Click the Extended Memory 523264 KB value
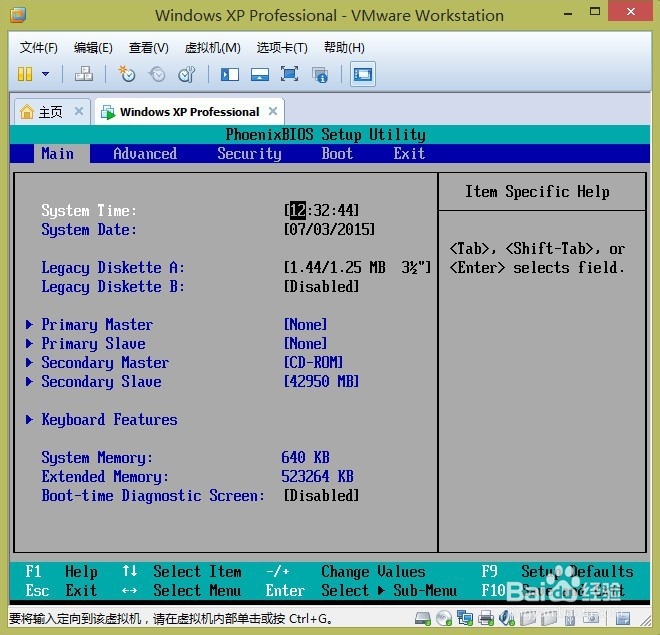This screenshot has width=660, height=635. pos(317,476)
